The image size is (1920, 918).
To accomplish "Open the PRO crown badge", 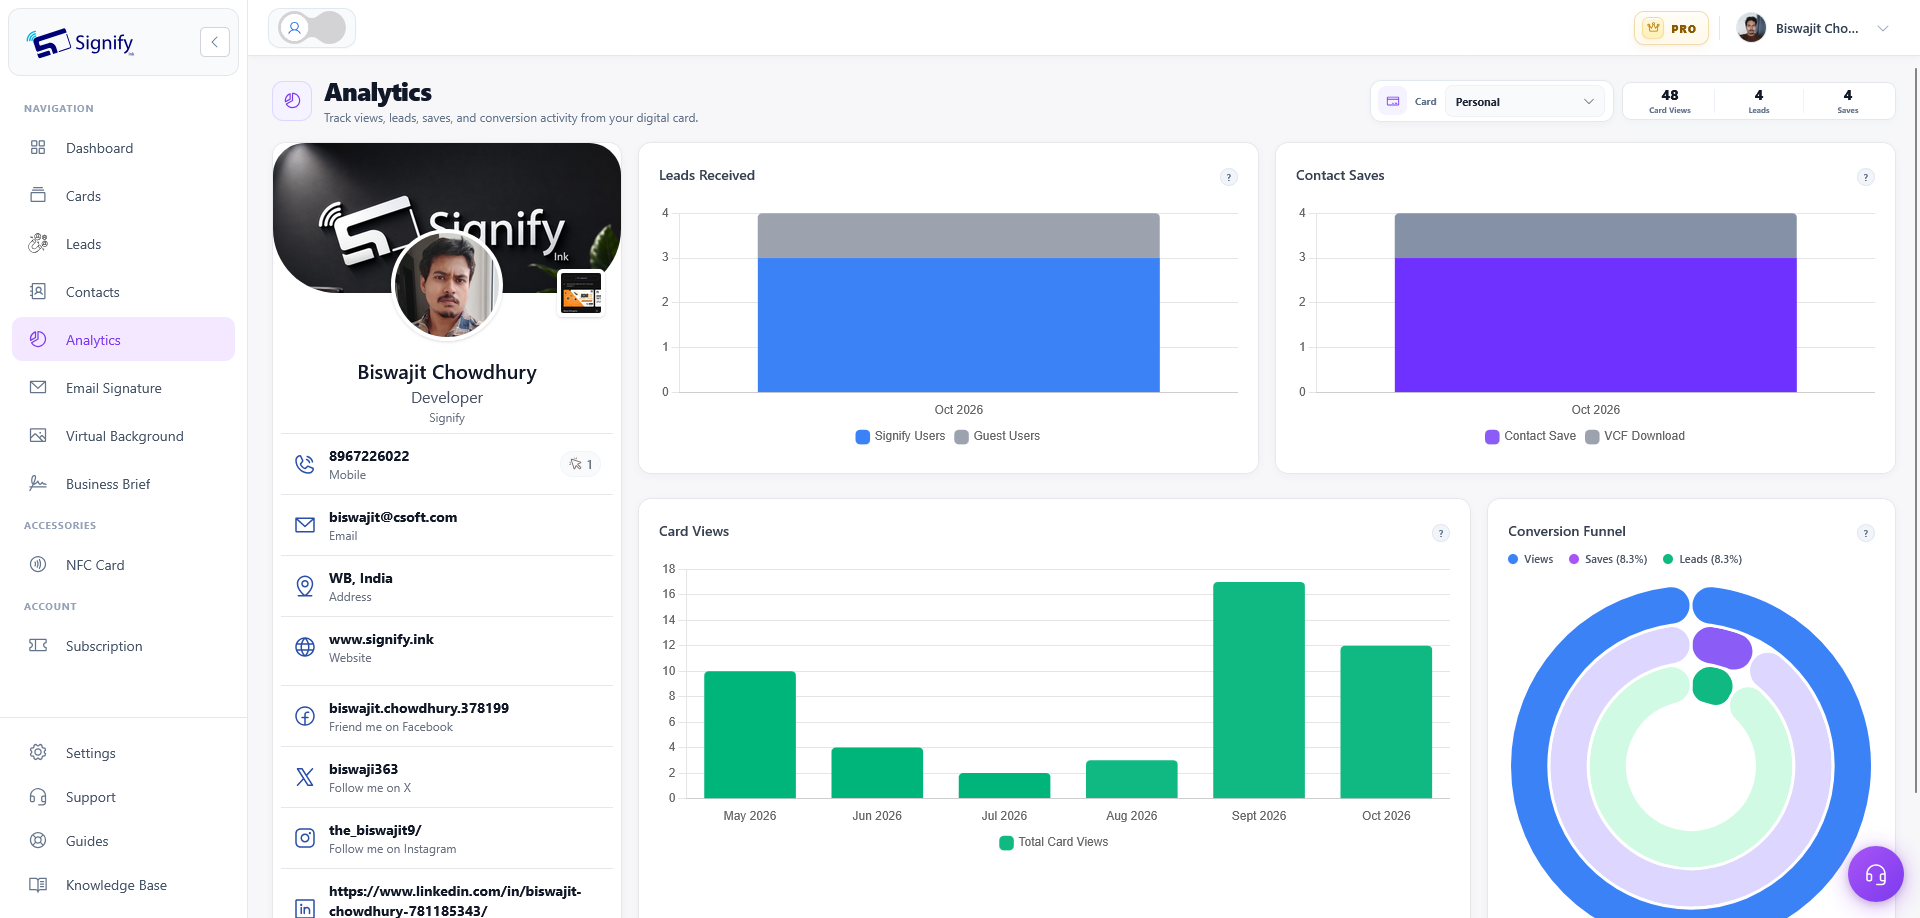I will point(1671,29).
